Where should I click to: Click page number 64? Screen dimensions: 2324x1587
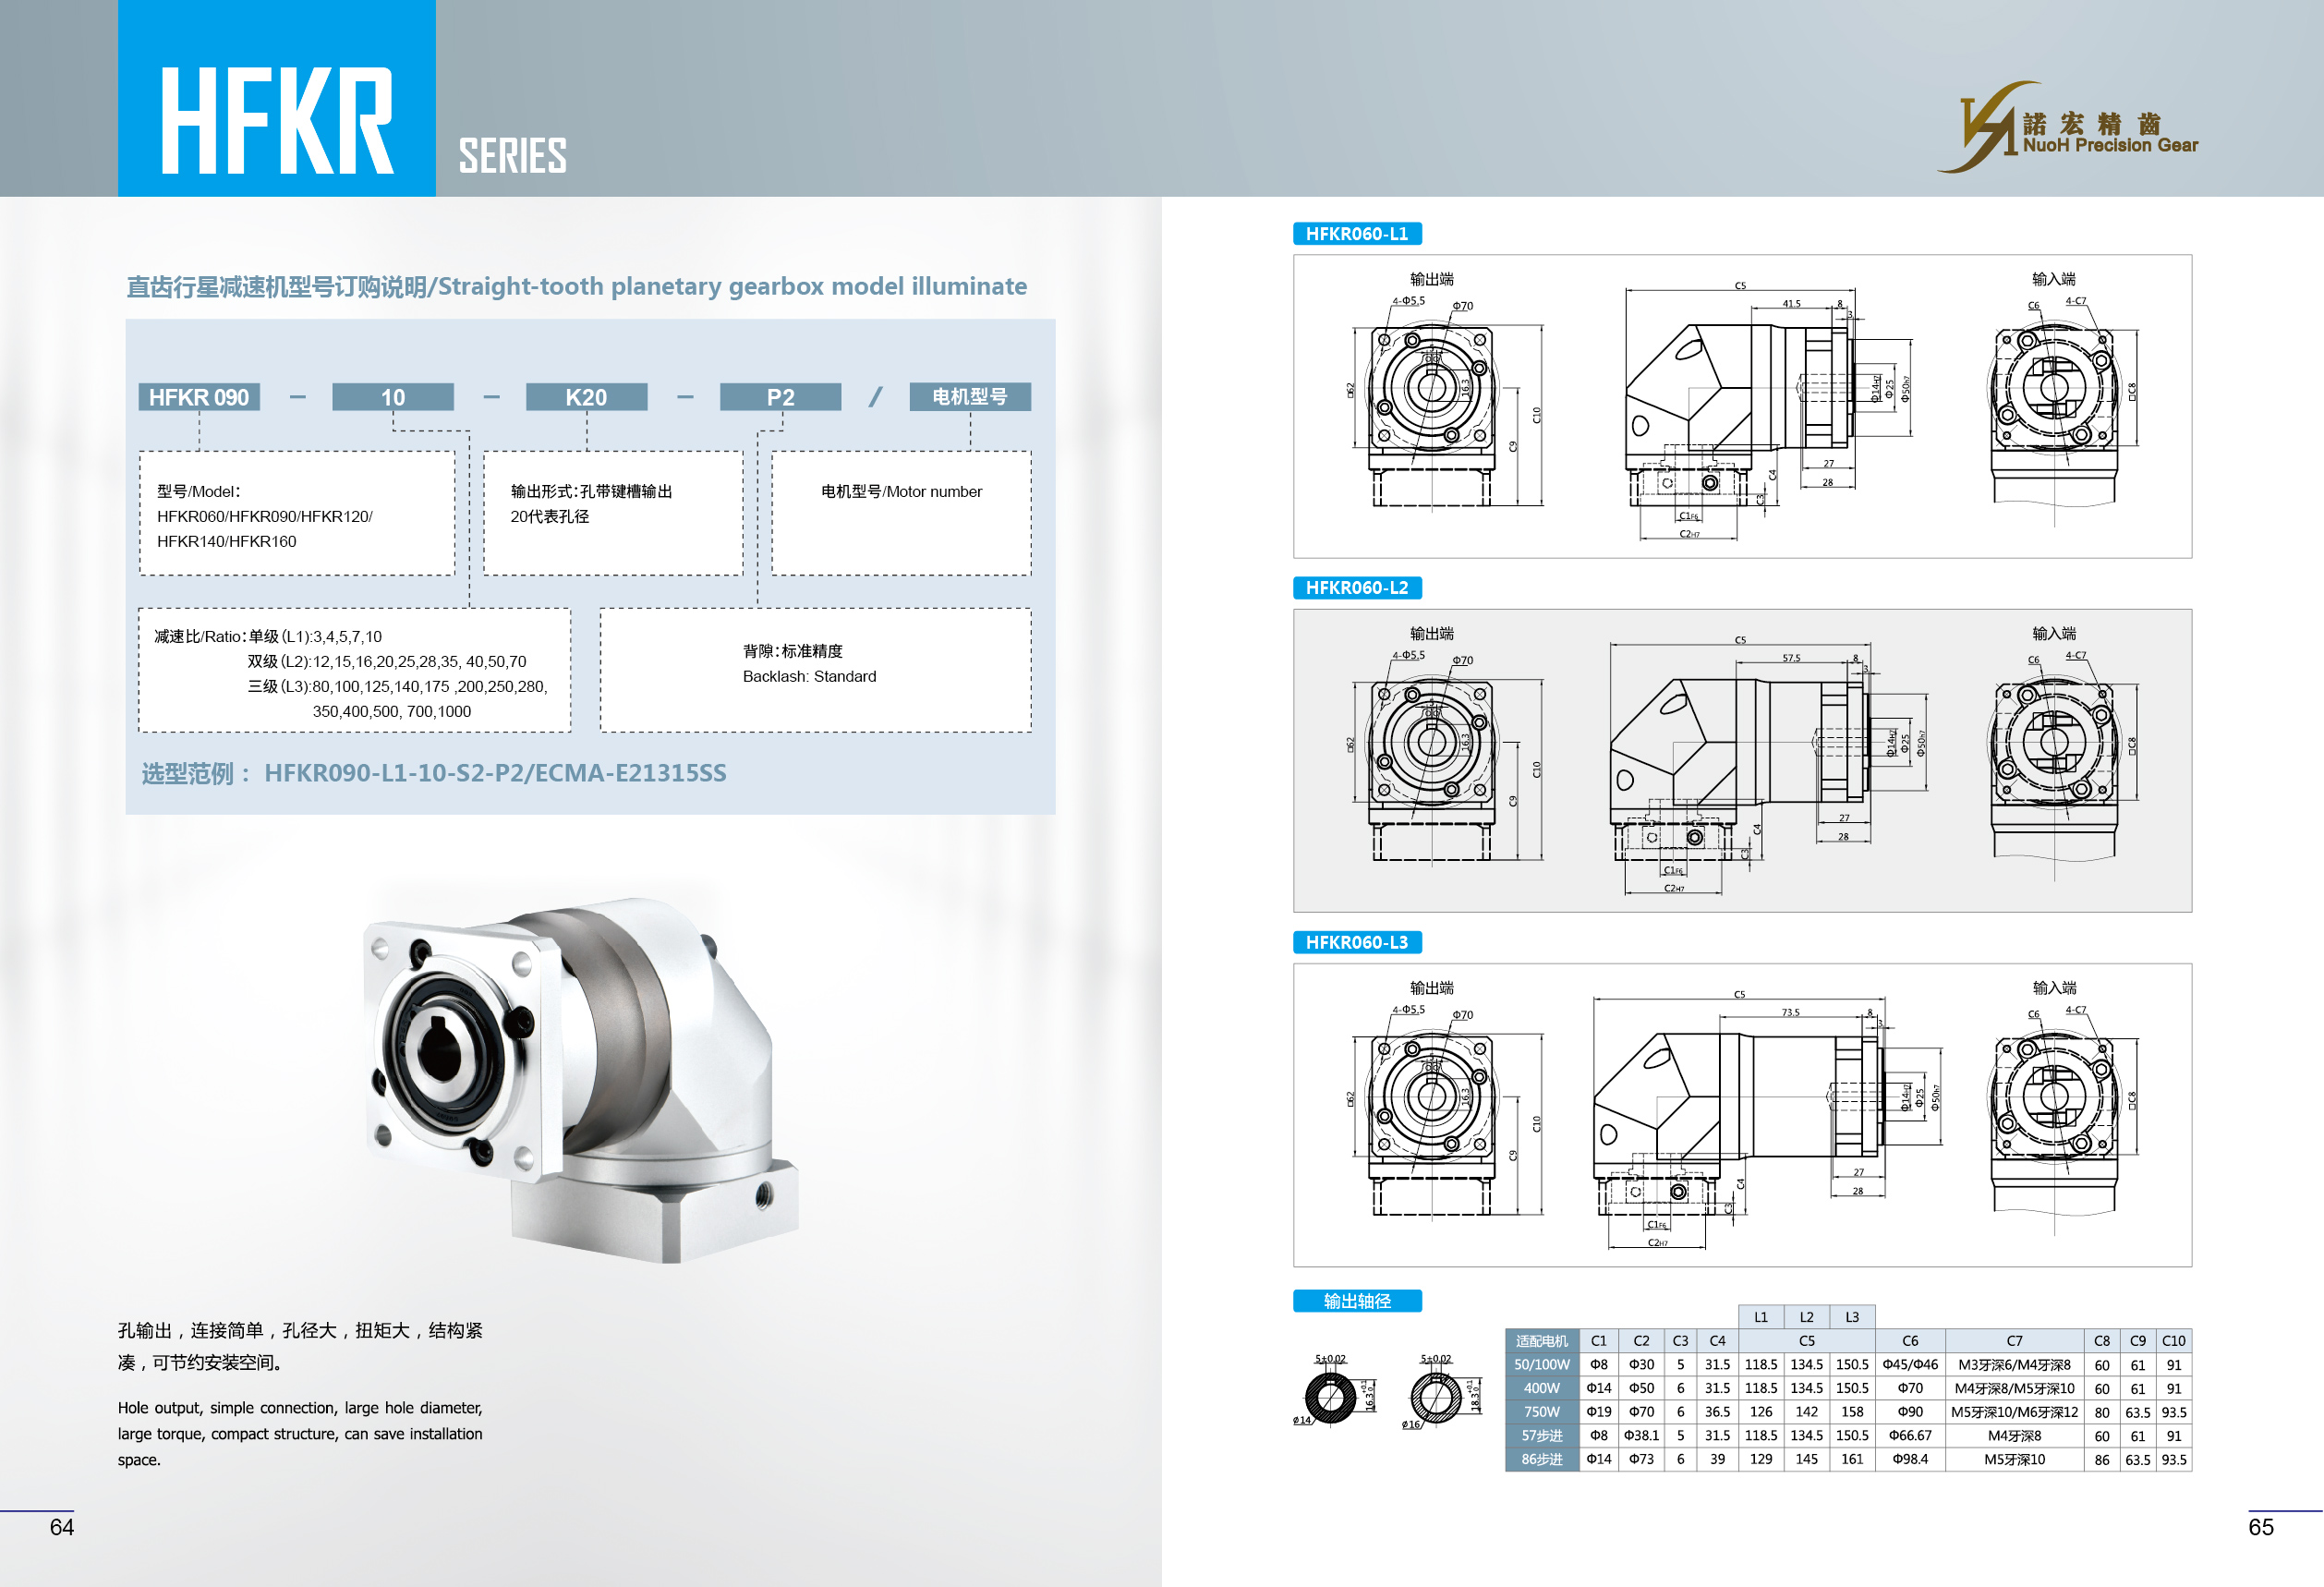click(x=62, y=1527)
